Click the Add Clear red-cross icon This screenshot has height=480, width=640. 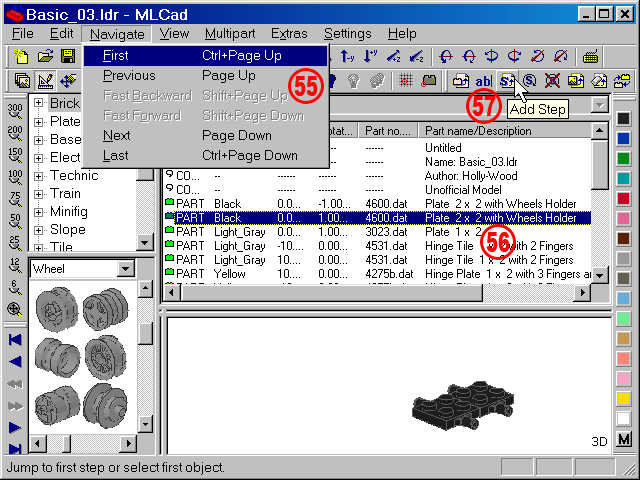pyautogui.click(x=552, y=81)
